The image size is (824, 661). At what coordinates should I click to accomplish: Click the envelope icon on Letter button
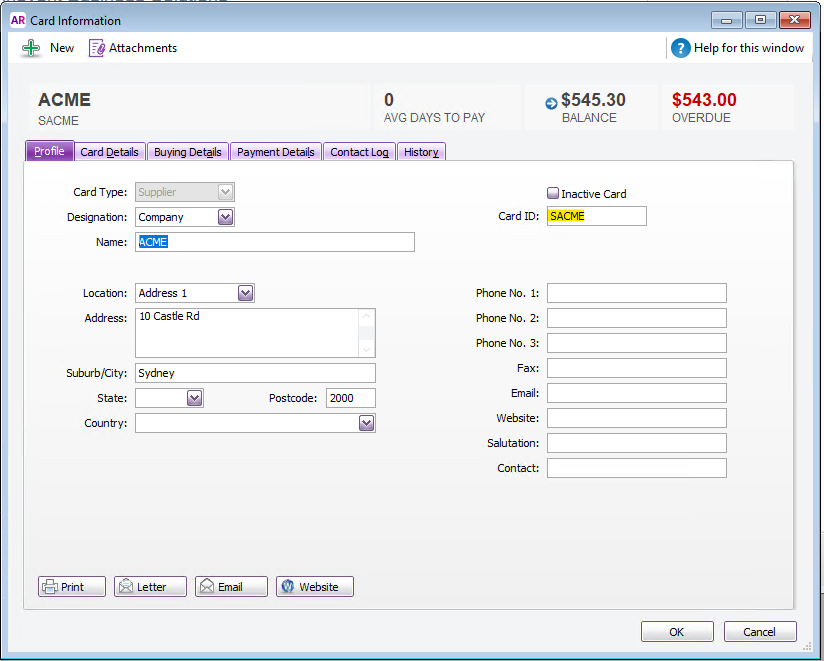click(x=126, y=586)
